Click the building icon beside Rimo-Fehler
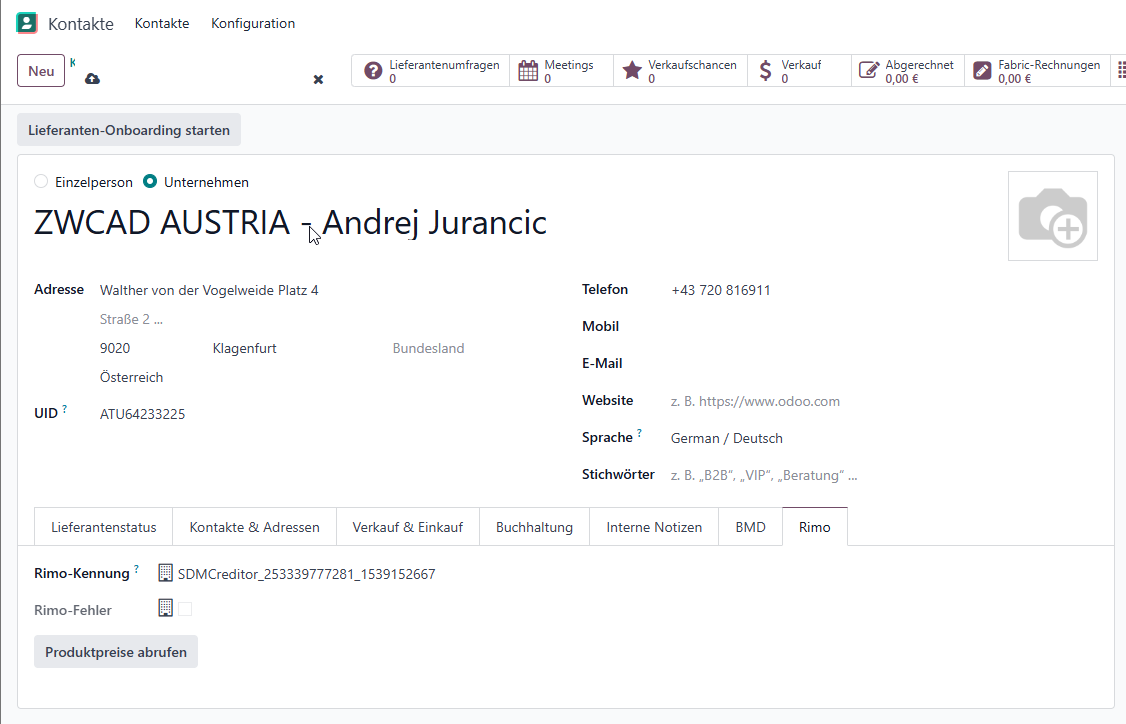Viewport: 1126px width, 724px height. [165, 608]
